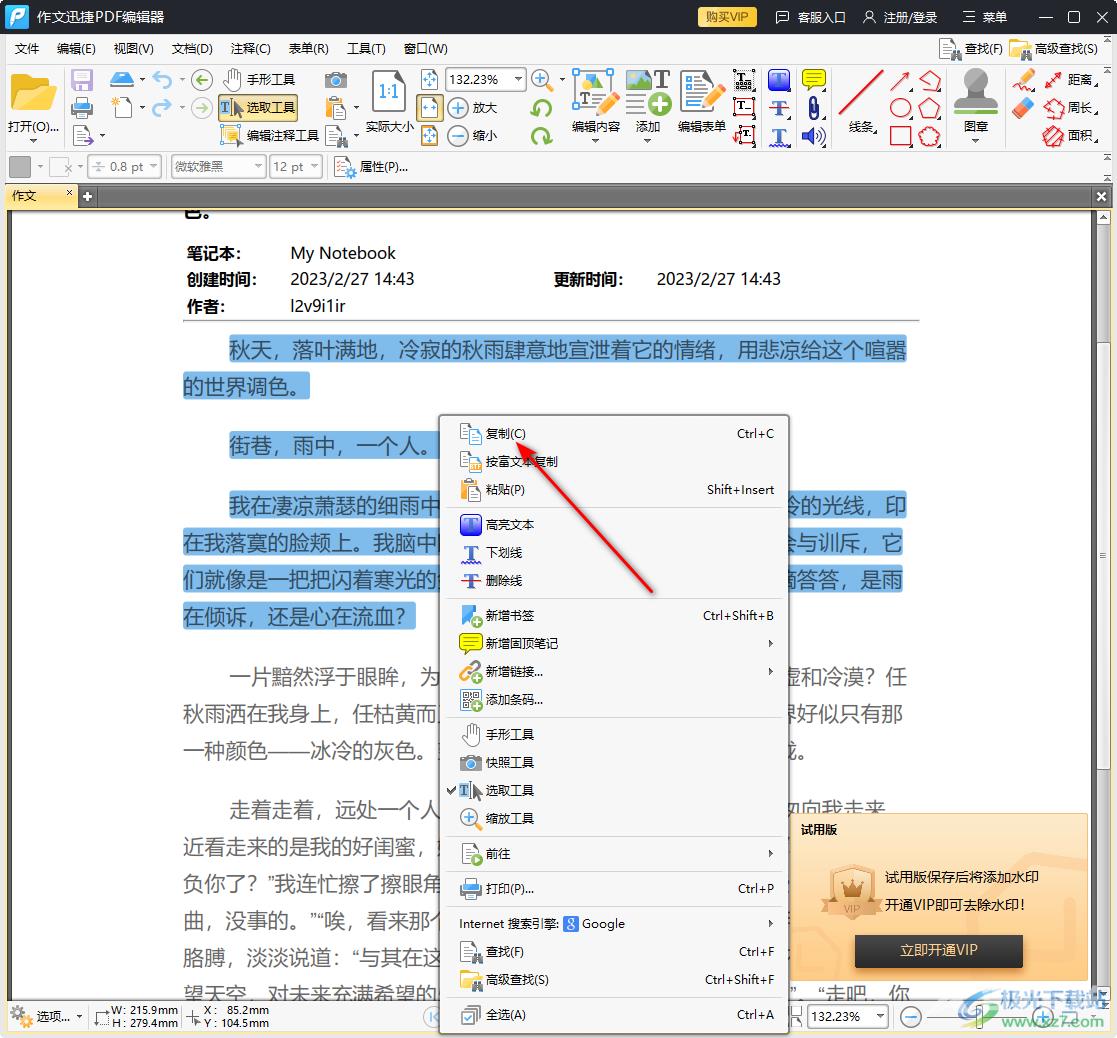Select the red pentagon polygon tool

[x=929, y=108]
